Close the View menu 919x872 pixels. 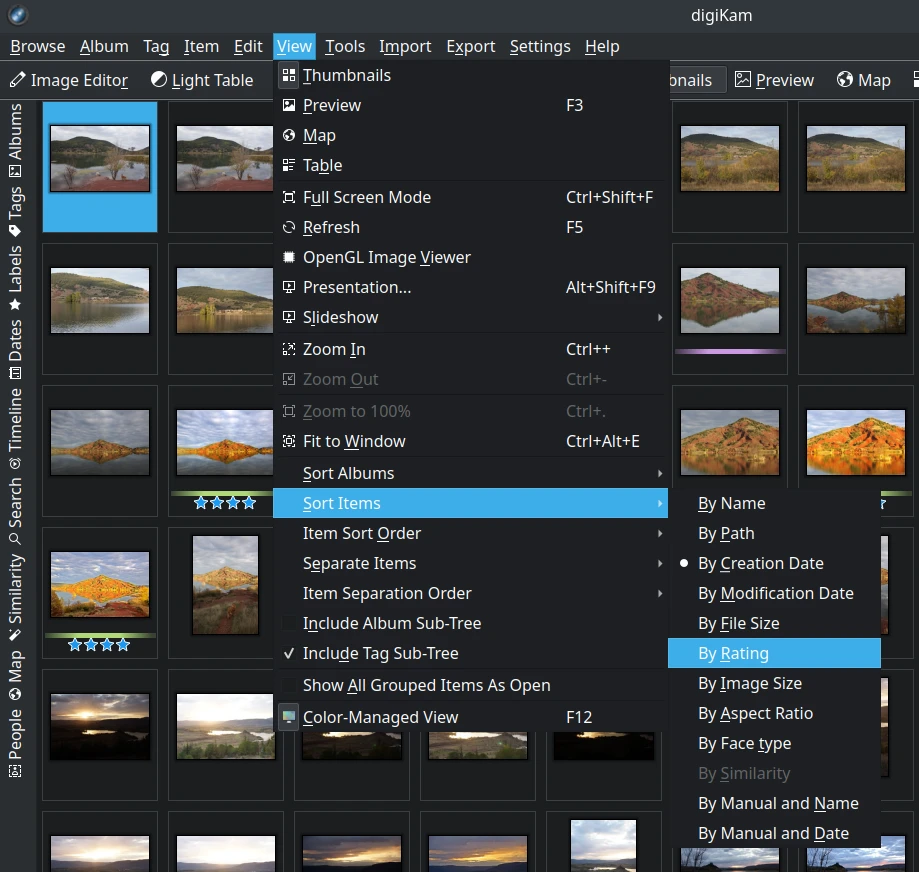[294, 46]
